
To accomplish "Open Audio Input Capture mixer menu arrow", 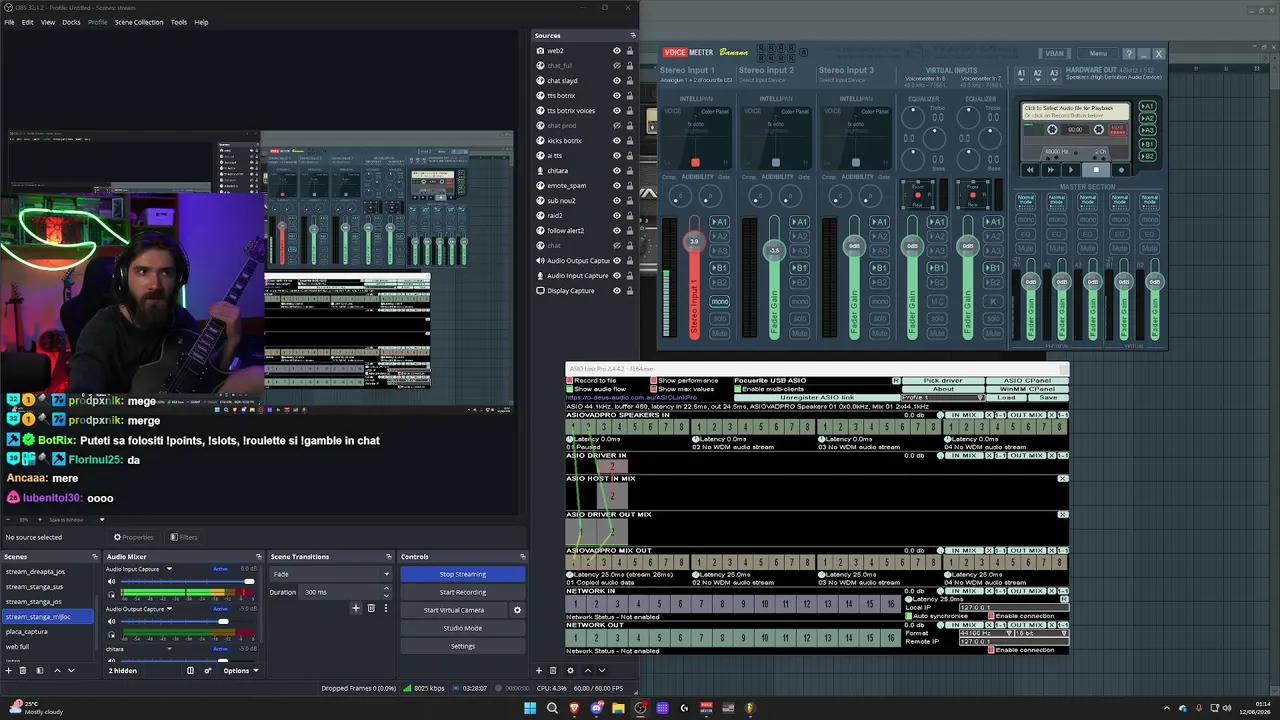I will tap(169, 569).
